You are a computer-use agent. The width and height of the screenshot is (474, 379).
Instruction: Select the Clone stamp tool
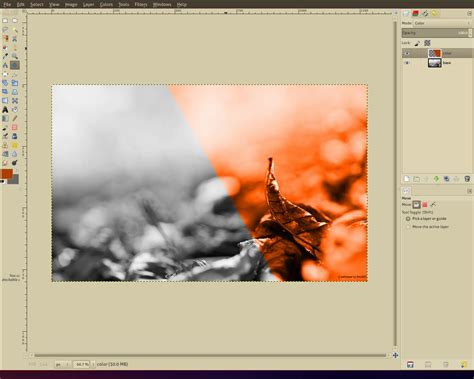point(5,145)
